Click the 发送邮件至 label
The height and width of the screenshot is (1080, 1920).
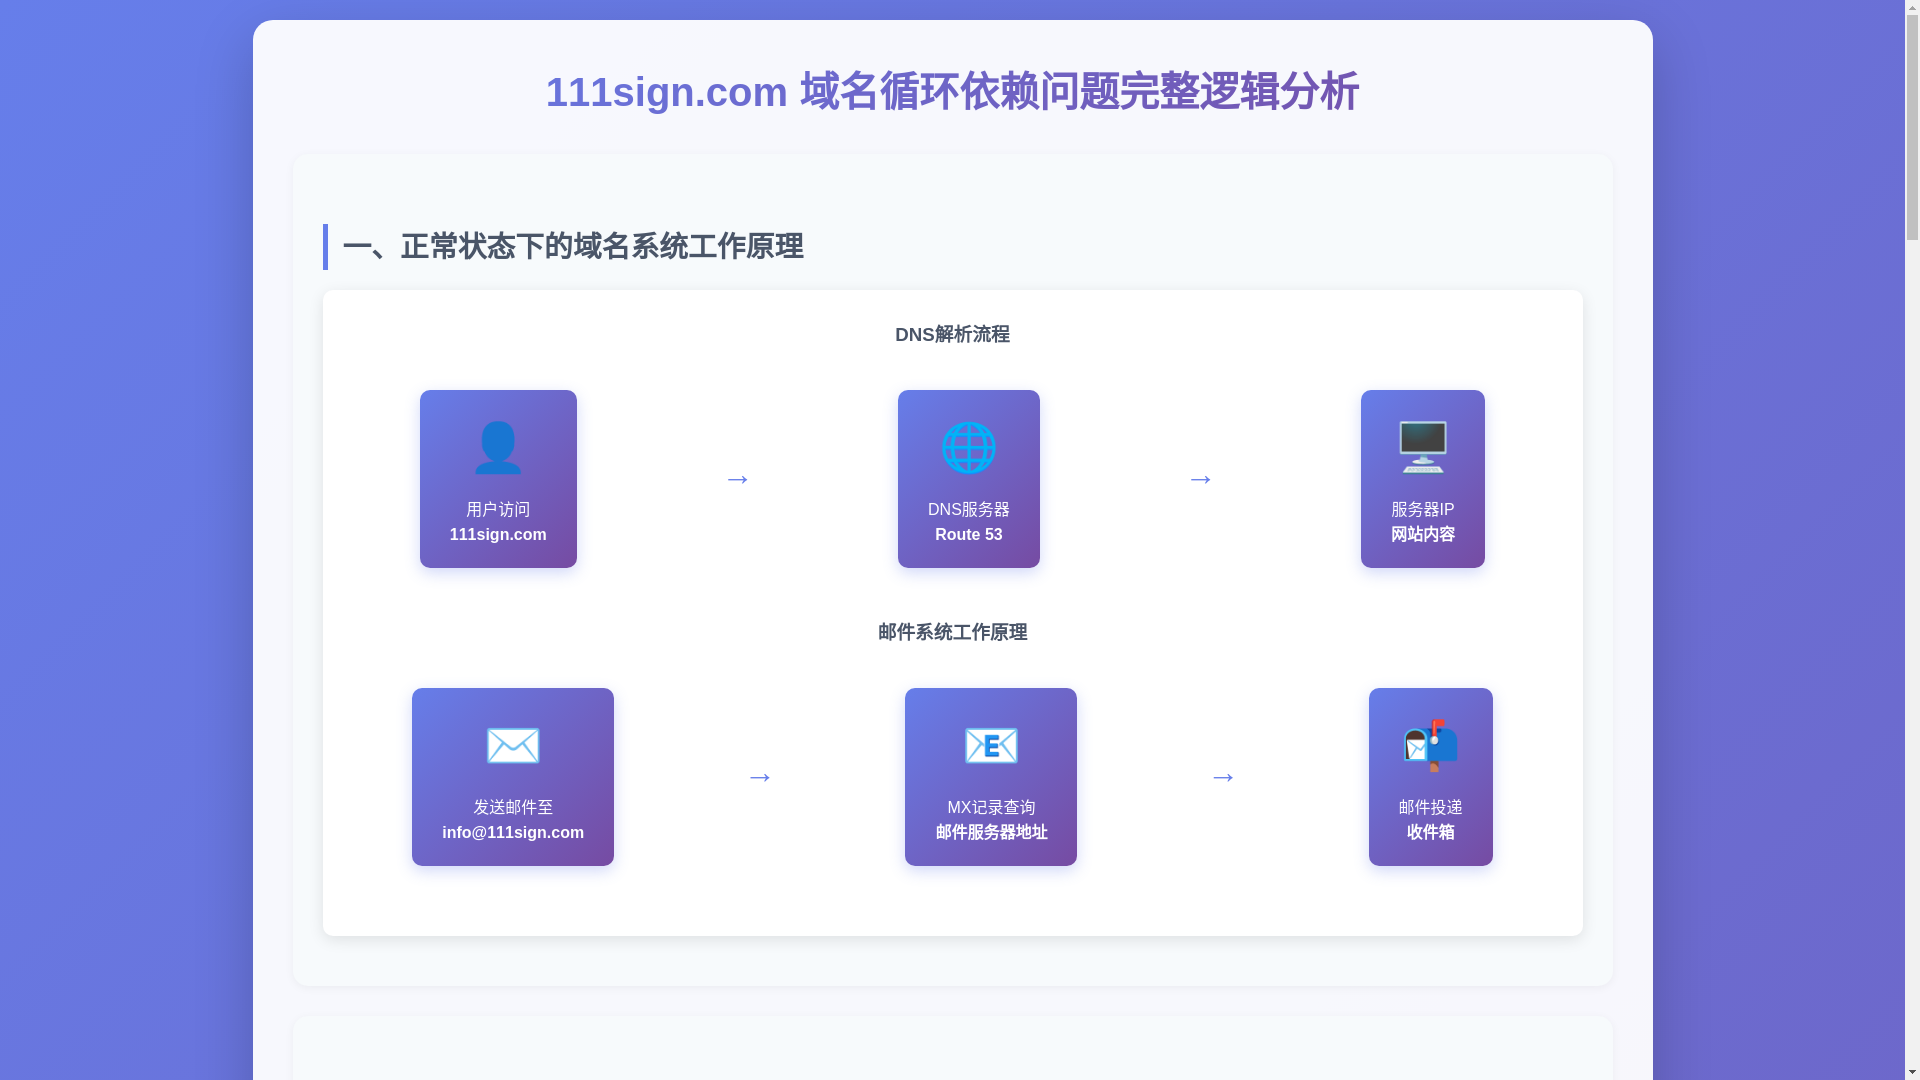point(512,808)
